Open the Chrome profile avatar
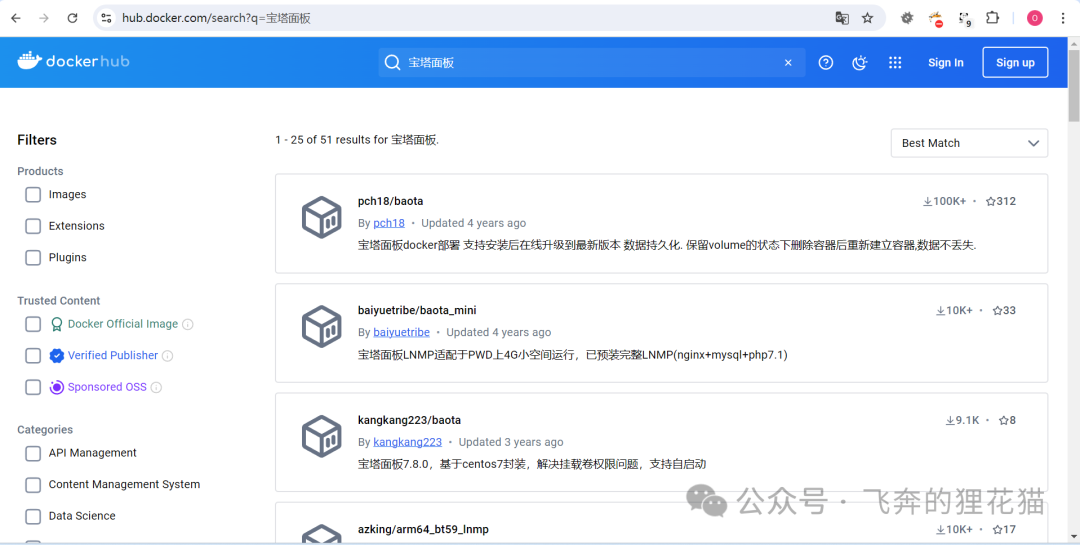Viewport: 1080px width, 545px height. point(1035,18)
